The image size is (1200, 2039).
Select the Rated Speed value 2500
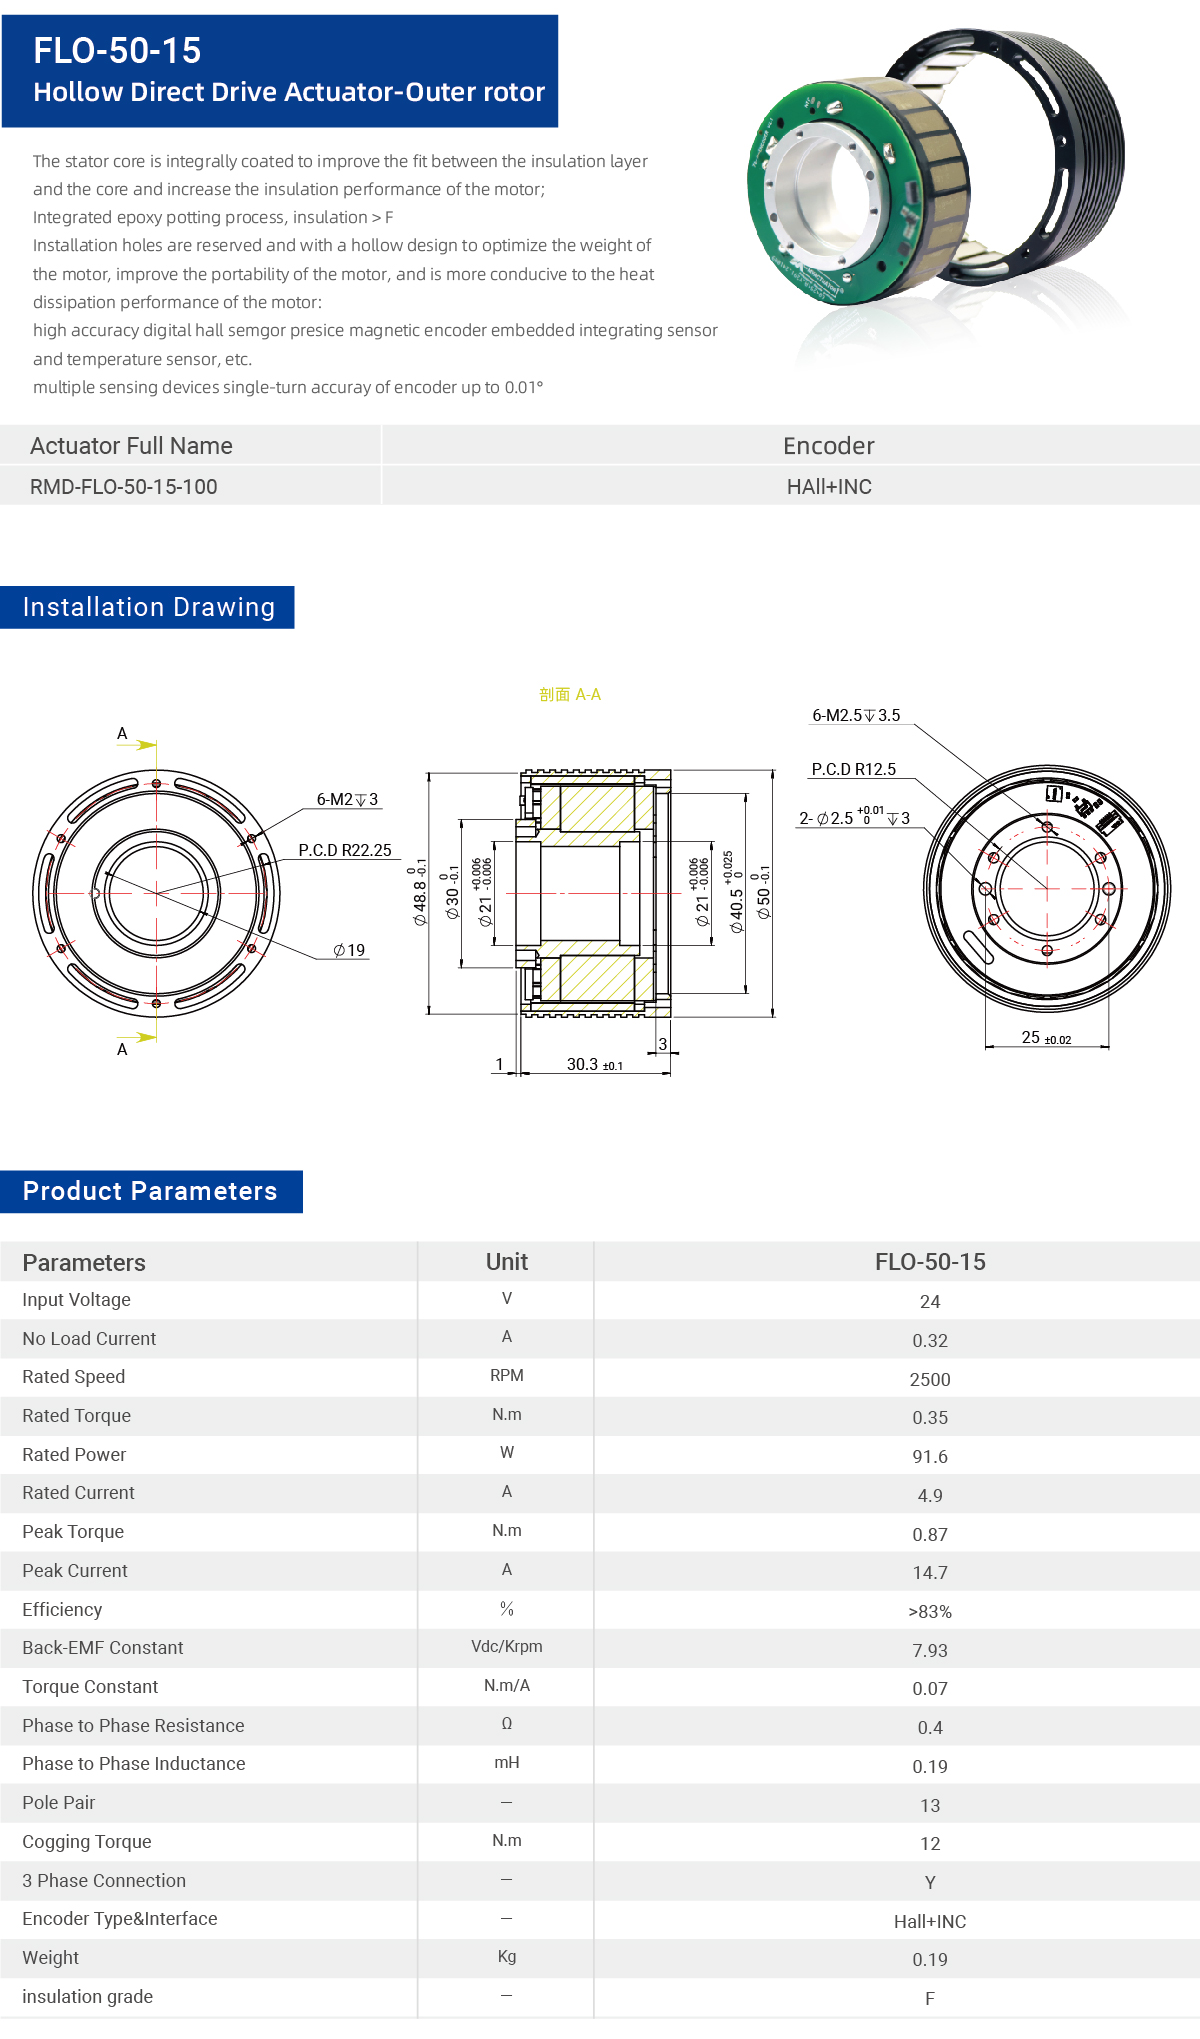(930, 1379)
